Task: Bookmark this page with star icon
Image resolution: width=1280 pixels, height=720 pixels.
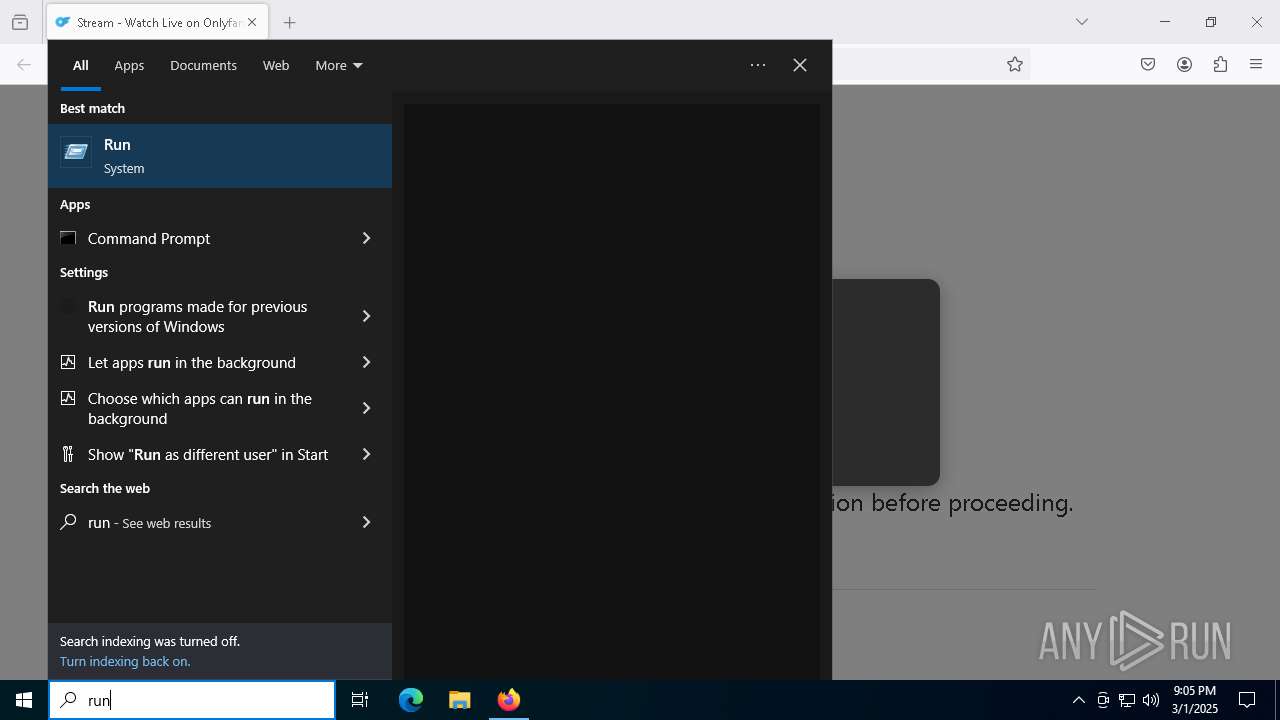Action: [x=1015, y=64]
